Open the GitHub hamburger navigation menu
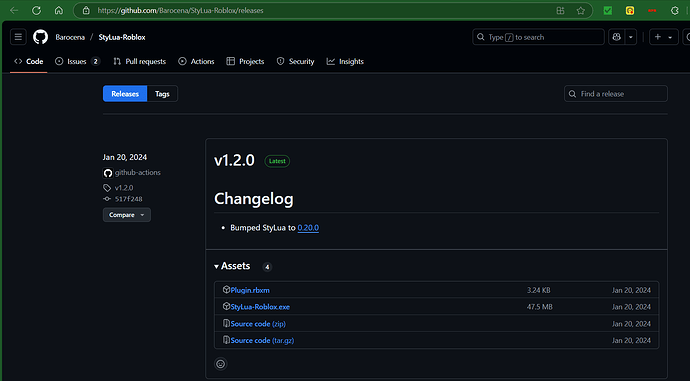This screenshot has height=381, width=690. pyautogui.click(x=18, y=37)
